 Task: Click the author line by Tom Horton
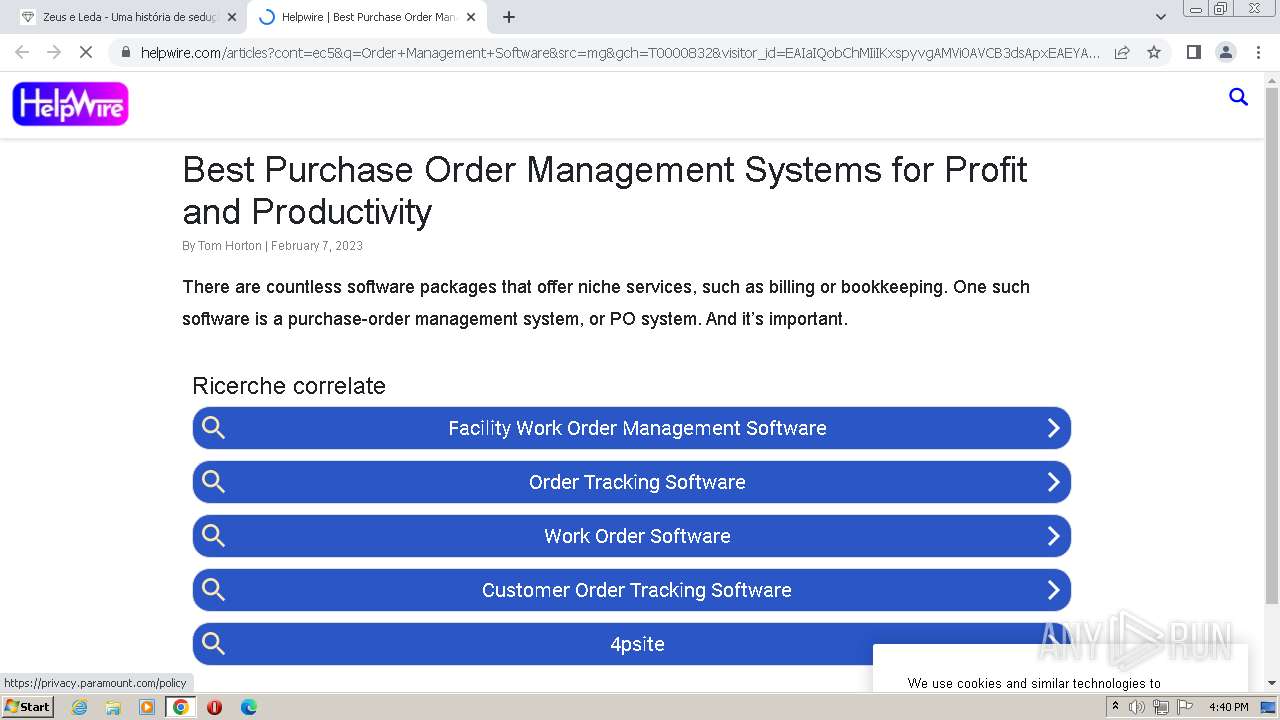pyautogui.click(x=272, y=246)
